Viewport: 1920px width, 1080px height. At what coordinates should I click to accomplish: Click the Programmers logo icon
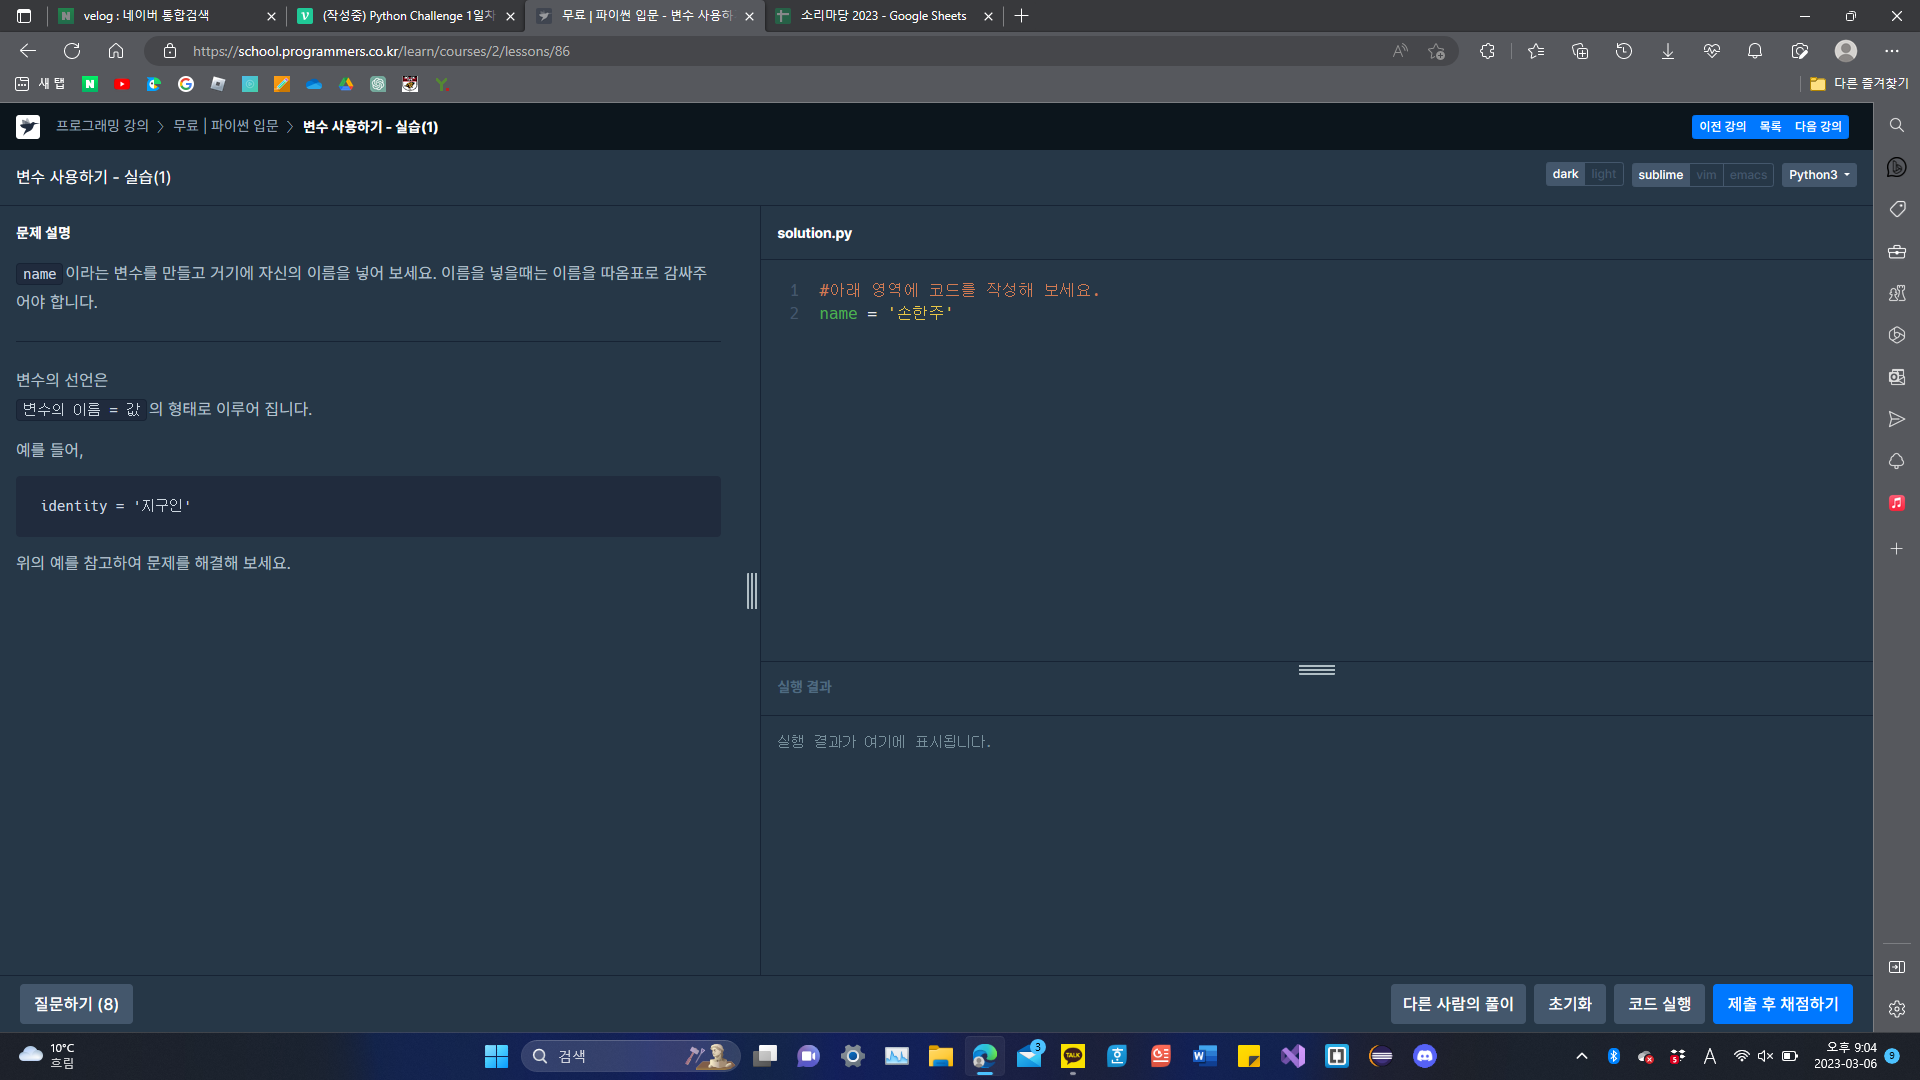(28, 127)
